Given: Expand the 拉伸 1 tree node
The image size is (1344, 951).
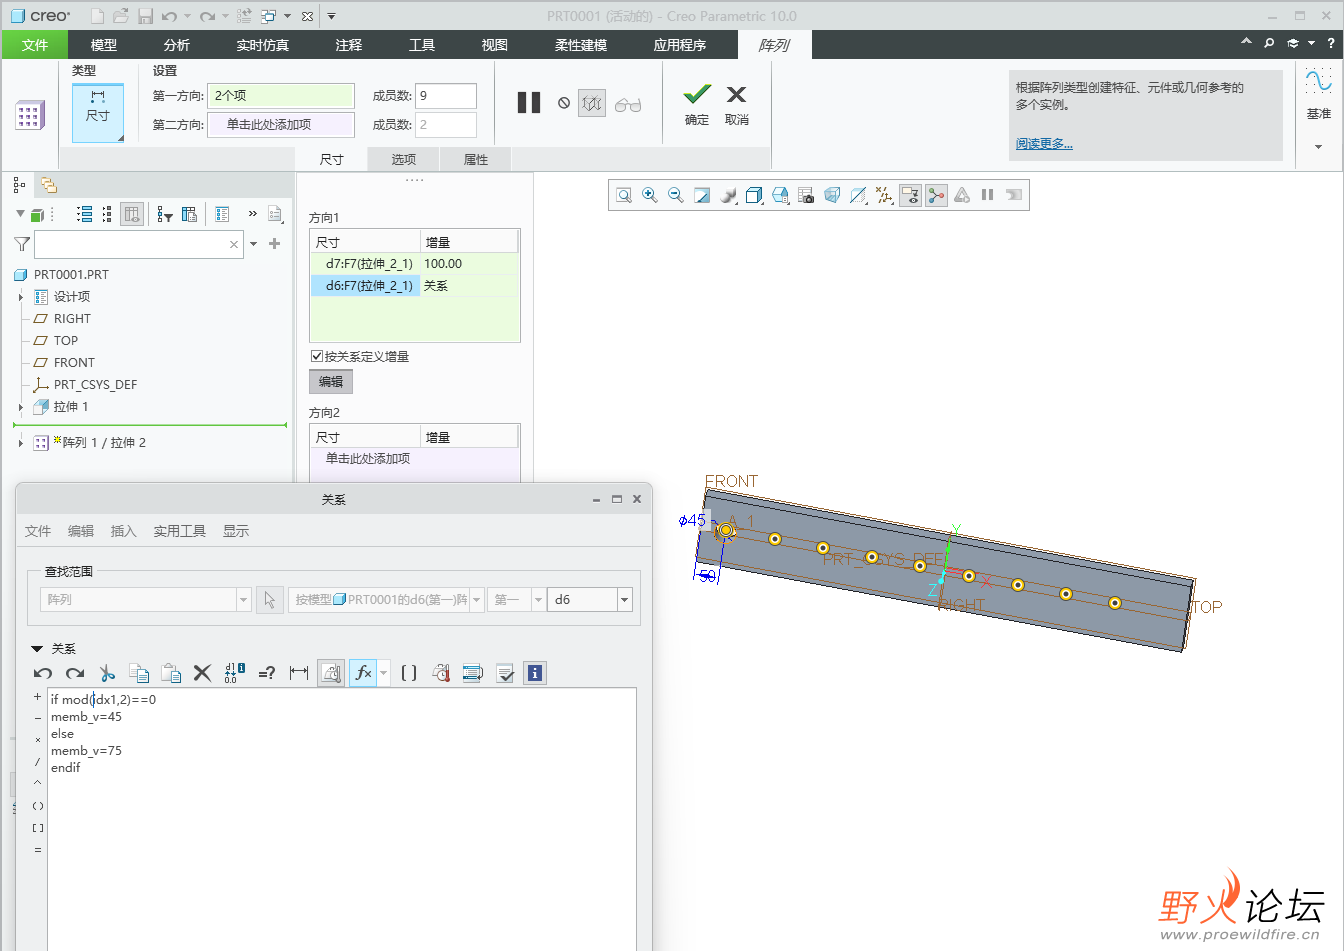Looking at the screenshot, I should 21,407.
